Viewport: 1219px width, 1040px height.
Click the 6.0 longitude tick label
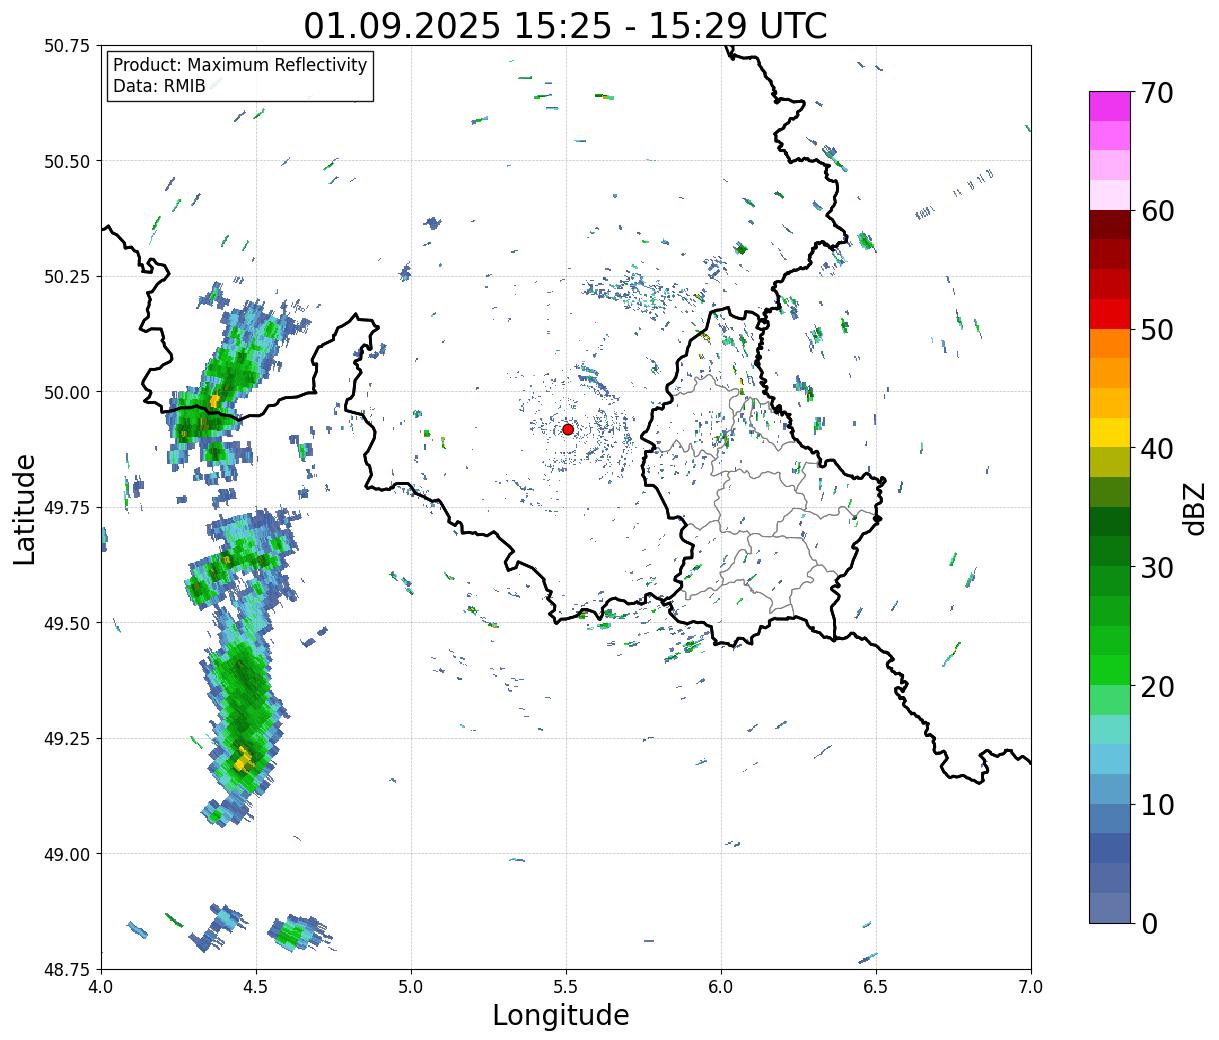[721, 987]
